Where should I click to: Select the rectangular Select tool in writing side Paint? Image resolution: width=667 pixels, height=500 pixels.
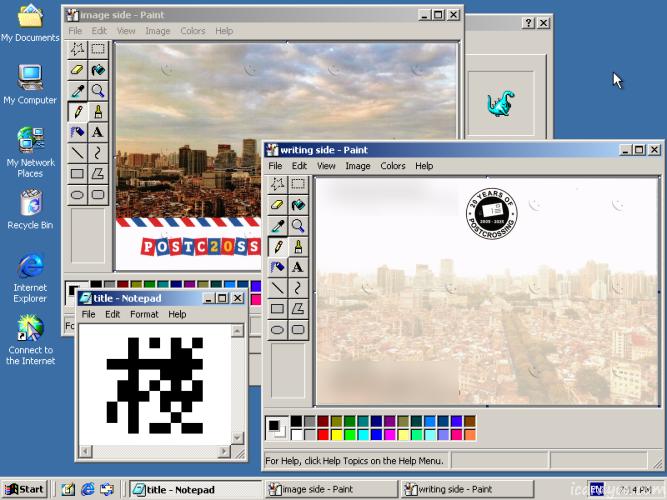click(298, 184)
